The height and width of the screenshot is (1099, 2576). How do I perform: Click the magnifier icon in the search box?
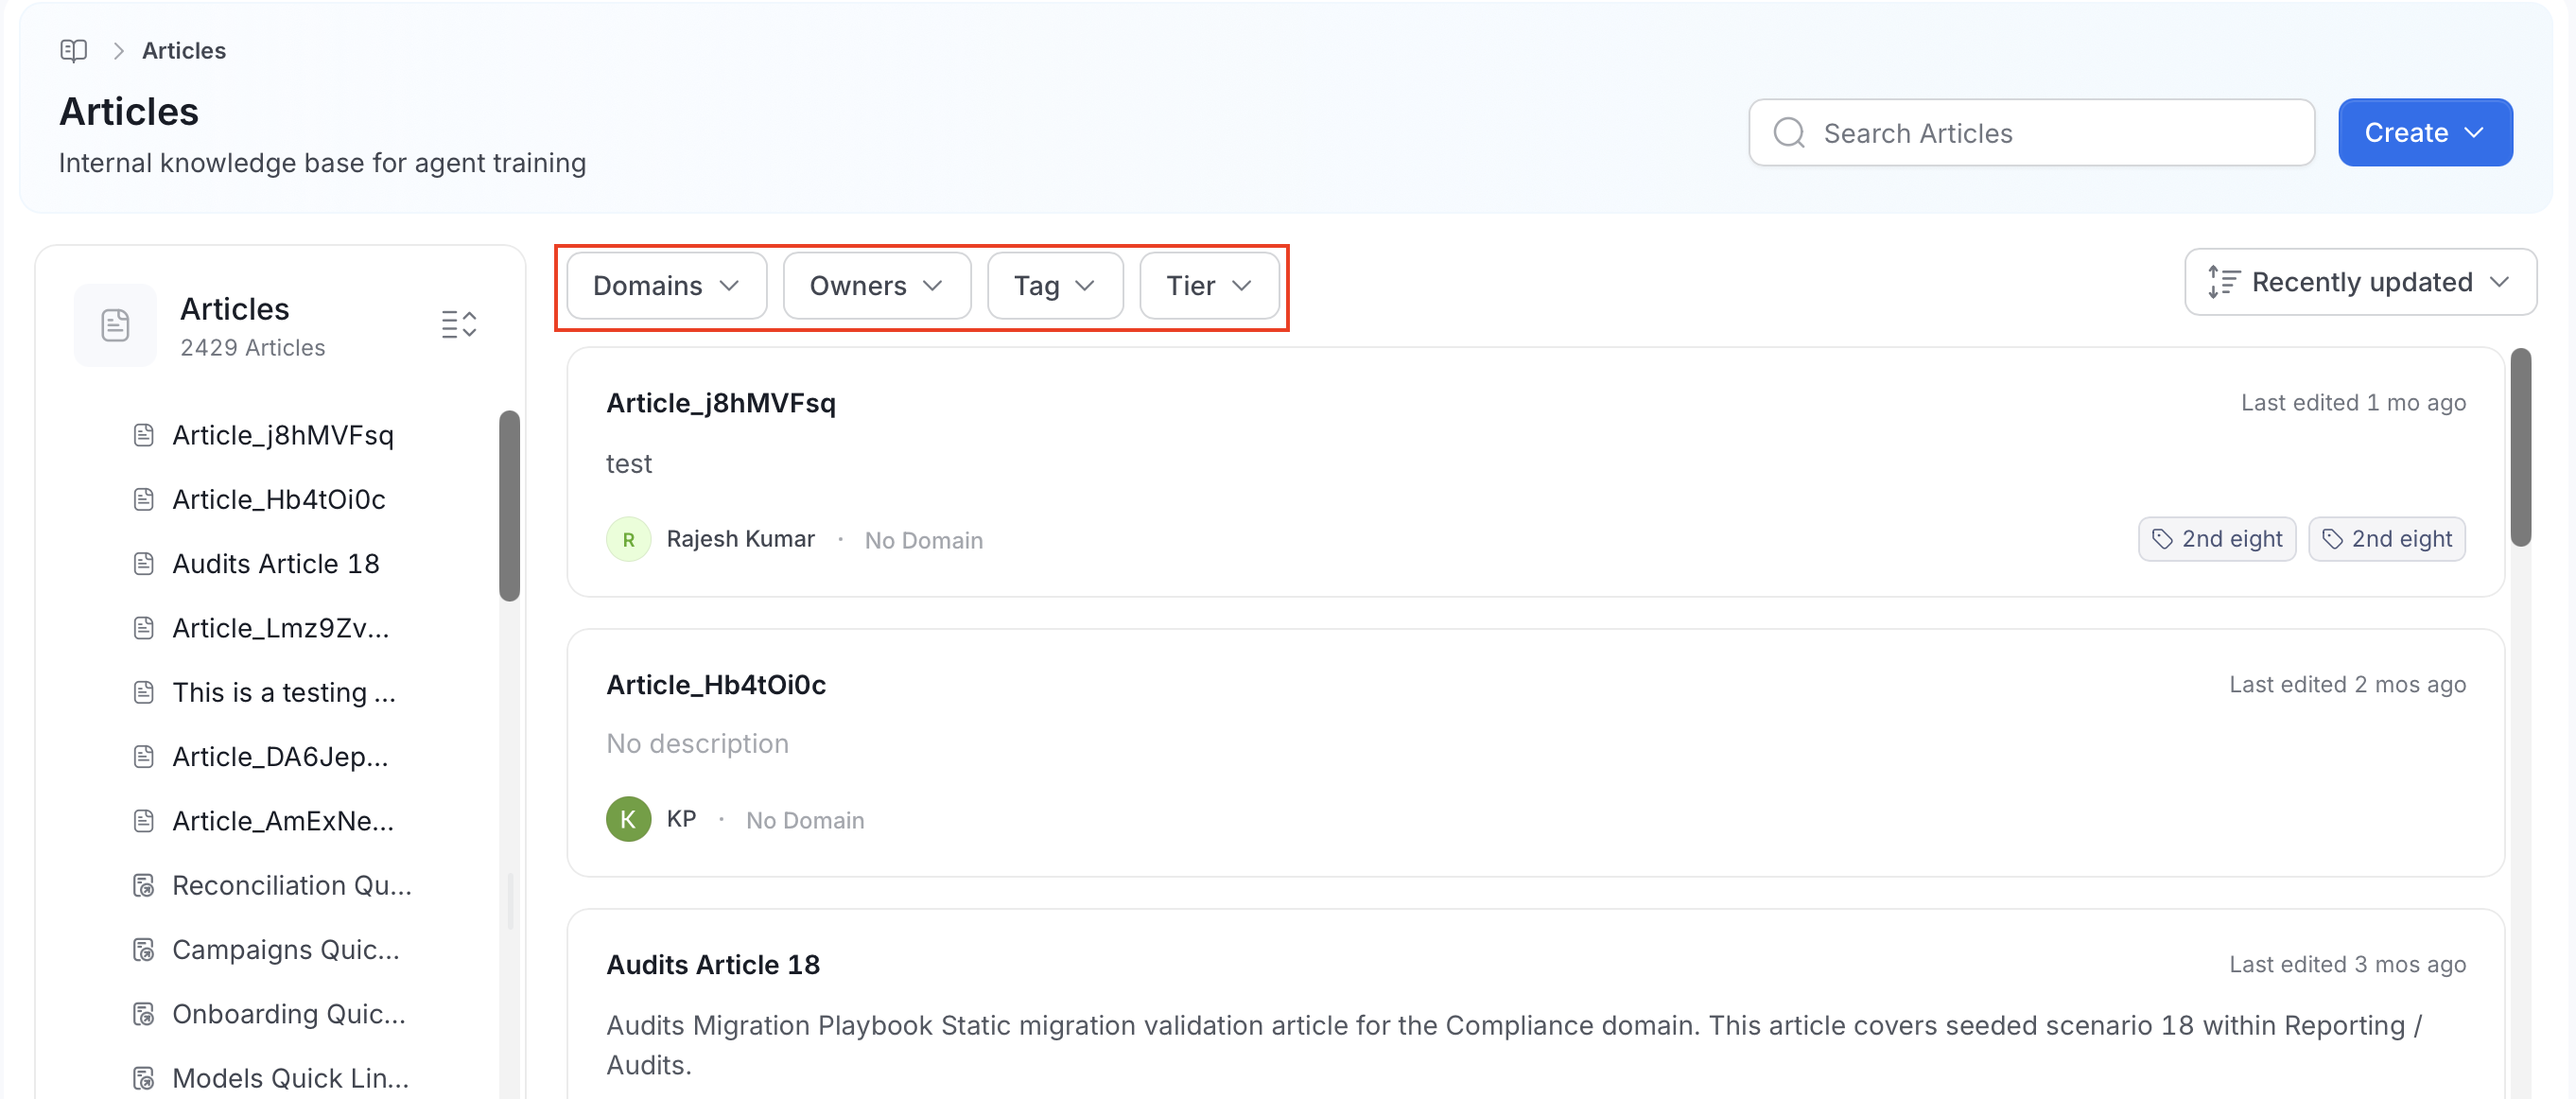[x=1789, y=132]
